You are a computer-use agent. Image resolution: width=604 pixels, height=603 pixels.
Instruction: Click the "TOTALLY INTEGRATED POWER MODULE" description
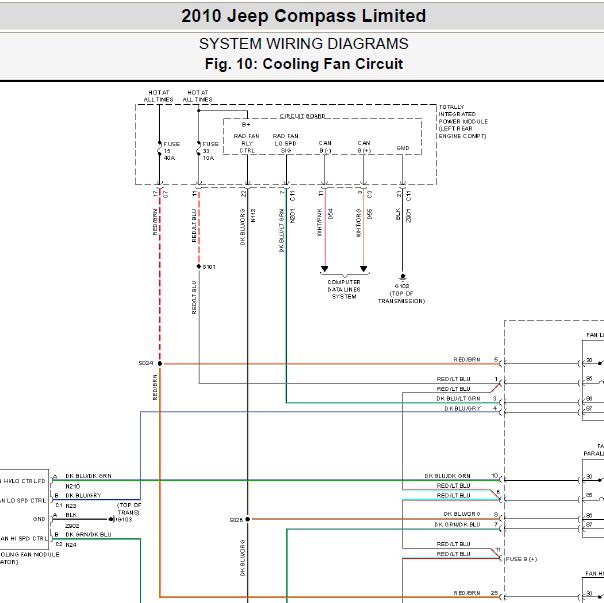463,121
